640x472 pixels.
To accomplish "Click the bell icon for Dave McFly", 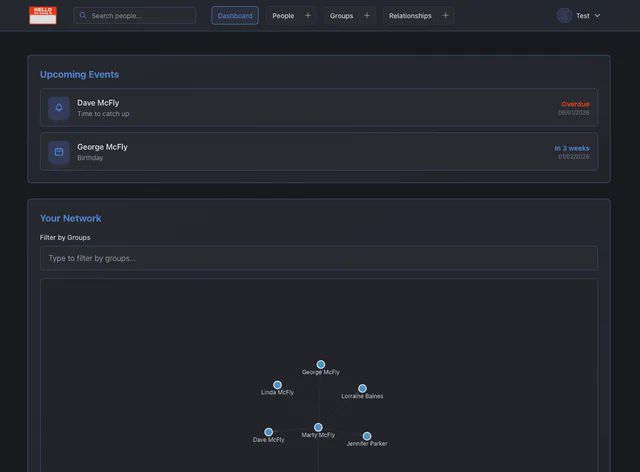I will 59,108.
